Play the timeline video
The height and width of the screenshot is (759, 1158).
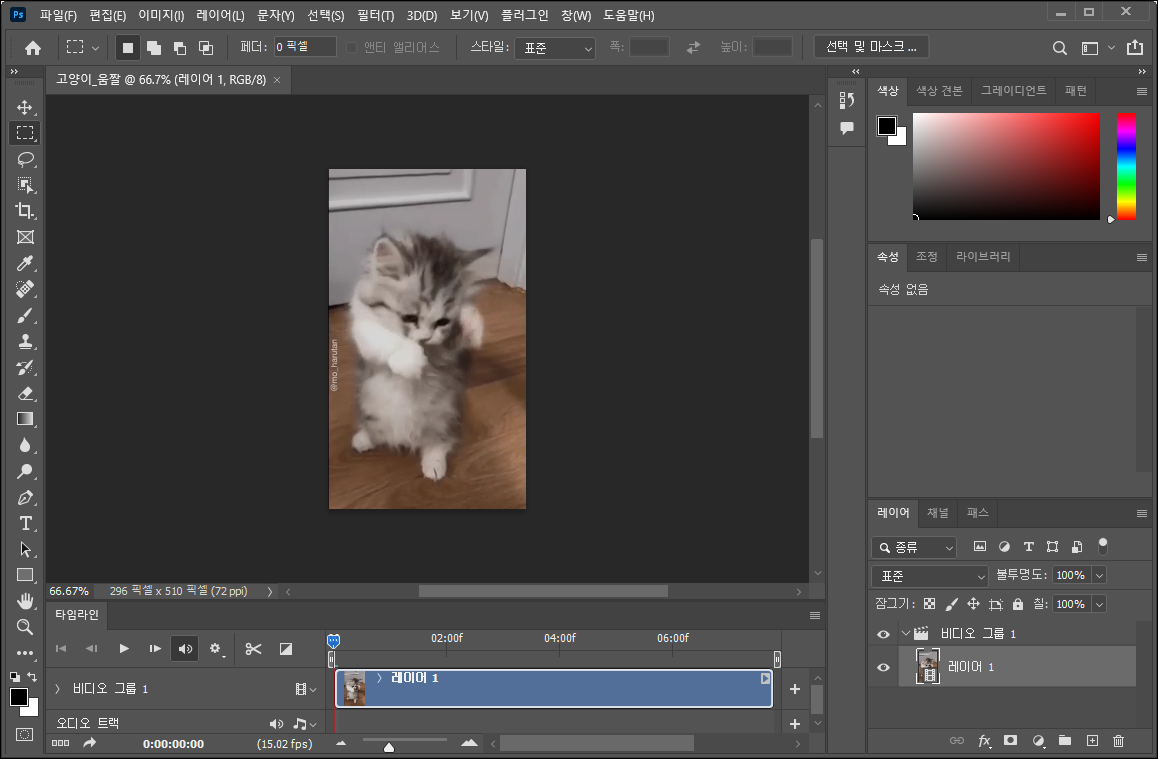(x=123, y=648)
